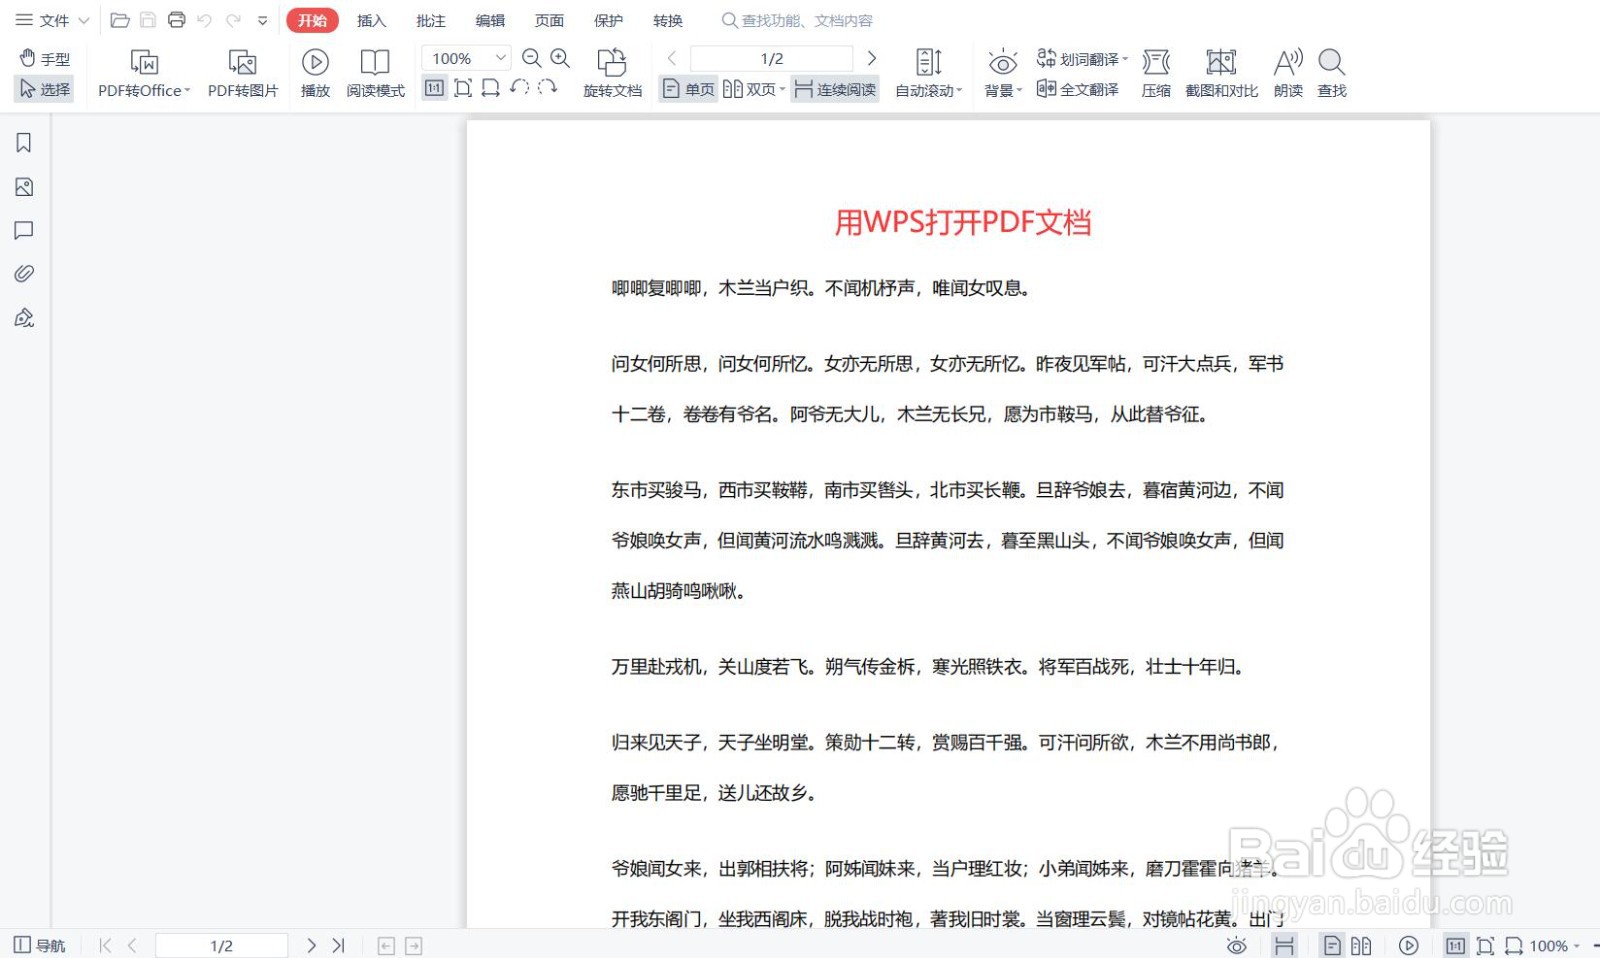Click the toolbar page number field 1/2
This screenshot has height=958, width=1600.
pos(771,58)
